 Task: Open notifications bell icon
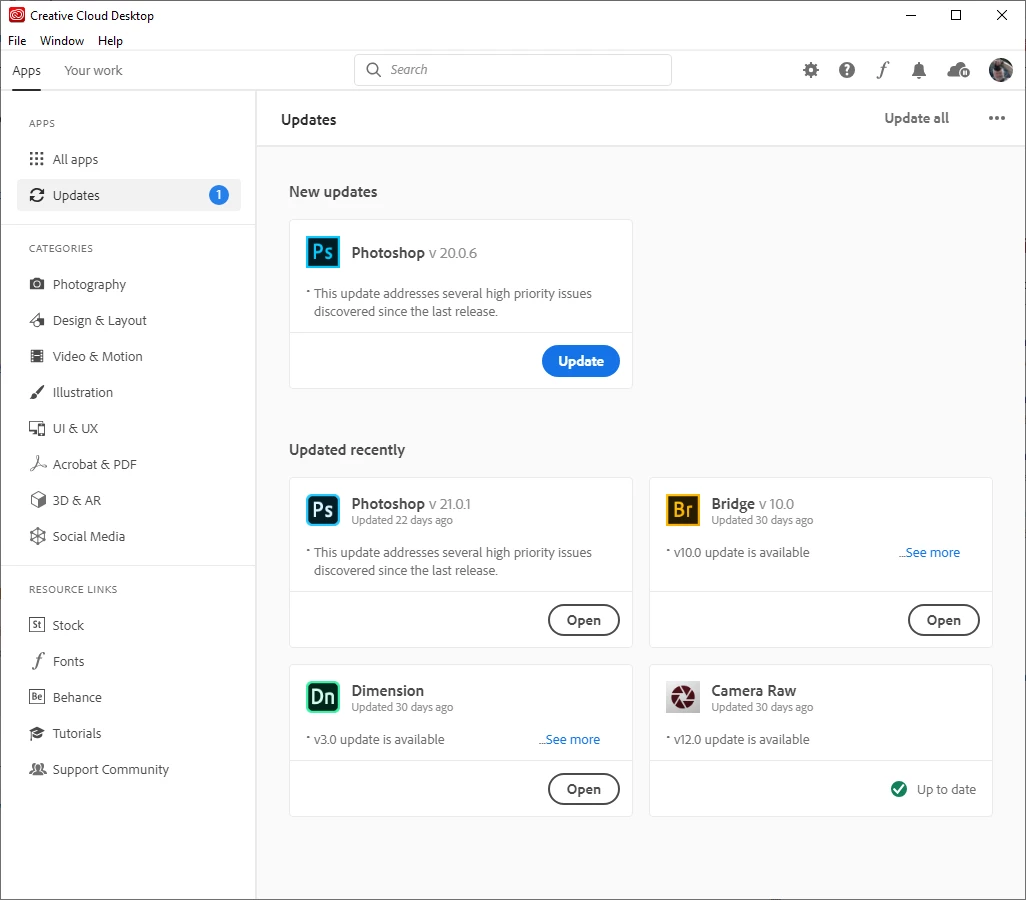pos(919,70)
